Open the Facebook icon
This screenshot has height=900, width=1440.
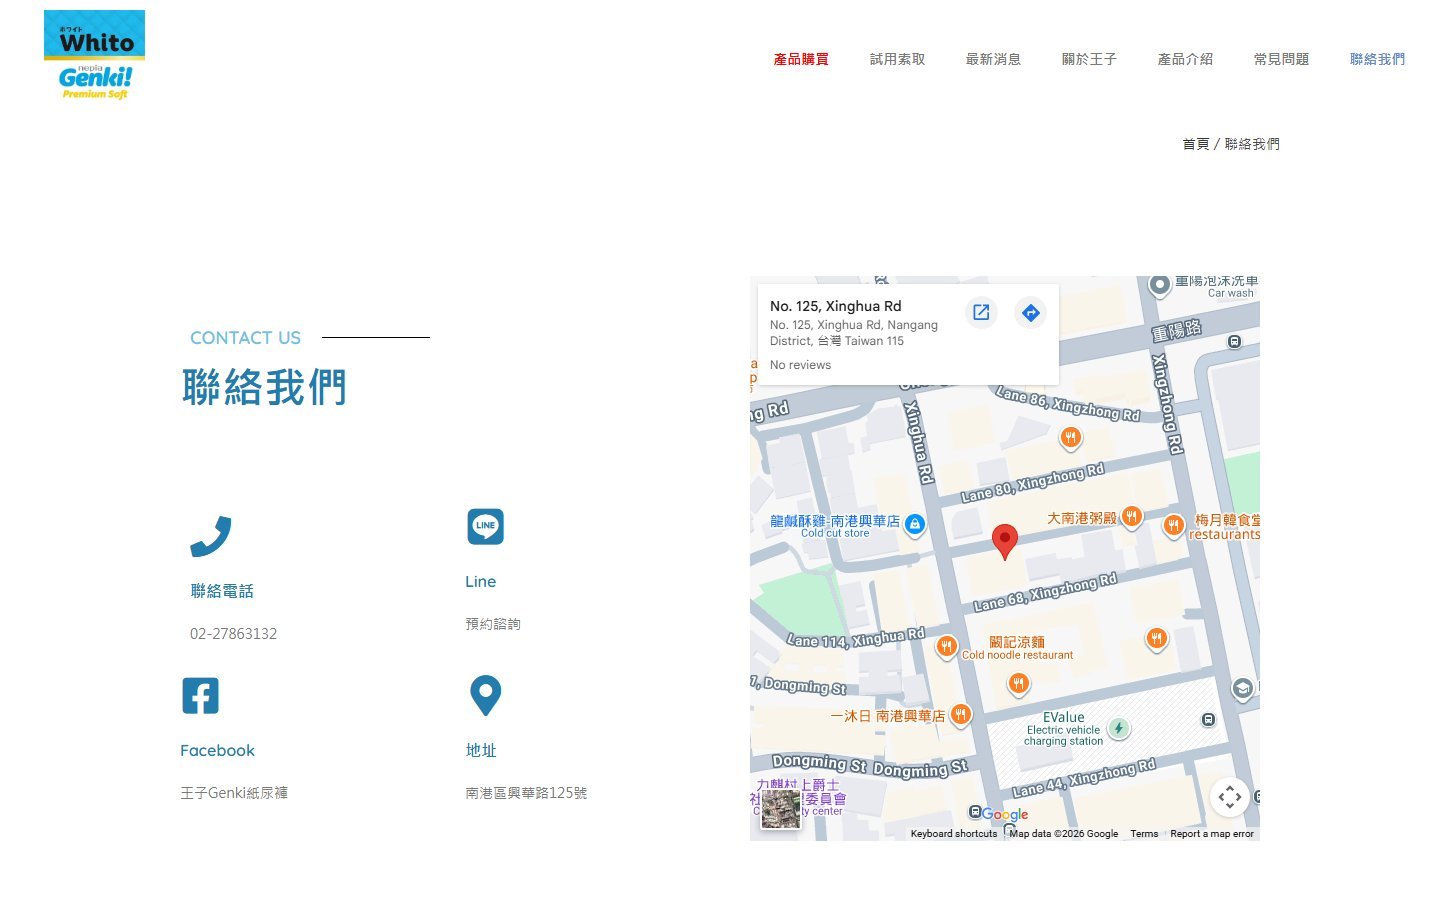coord(200,695)
